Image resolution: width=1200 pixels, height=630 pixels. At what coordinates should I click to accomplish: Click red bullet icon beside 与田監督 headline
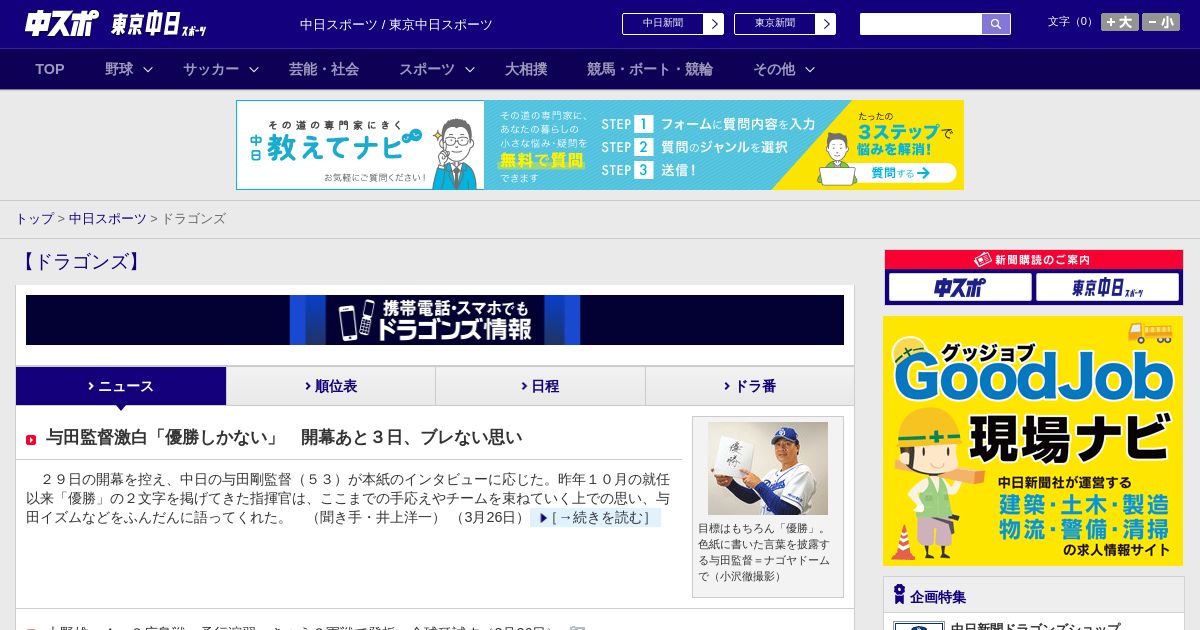pyautogui.click(x=31, y=440)
